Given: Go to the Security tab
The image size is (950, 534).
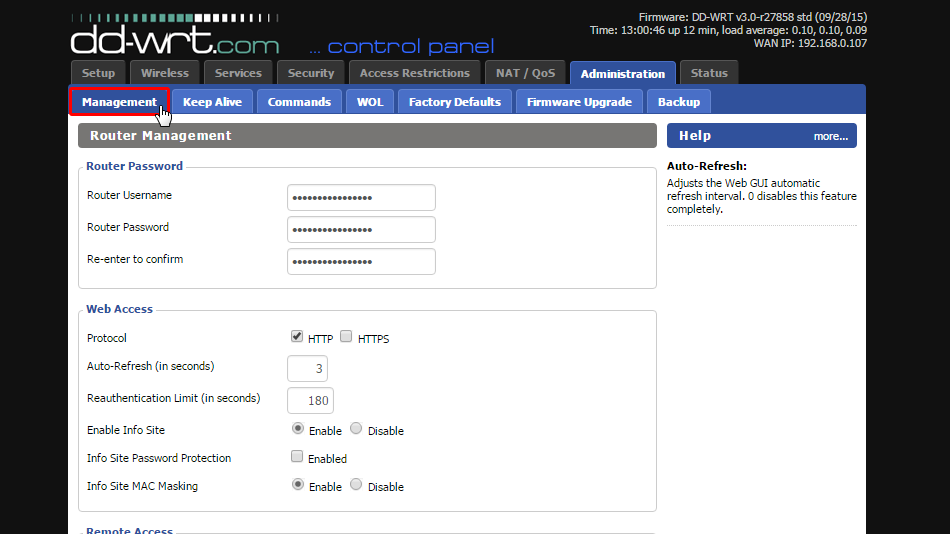Looking at the screenshot, I should pyautogui.click(x=311, y=73).
